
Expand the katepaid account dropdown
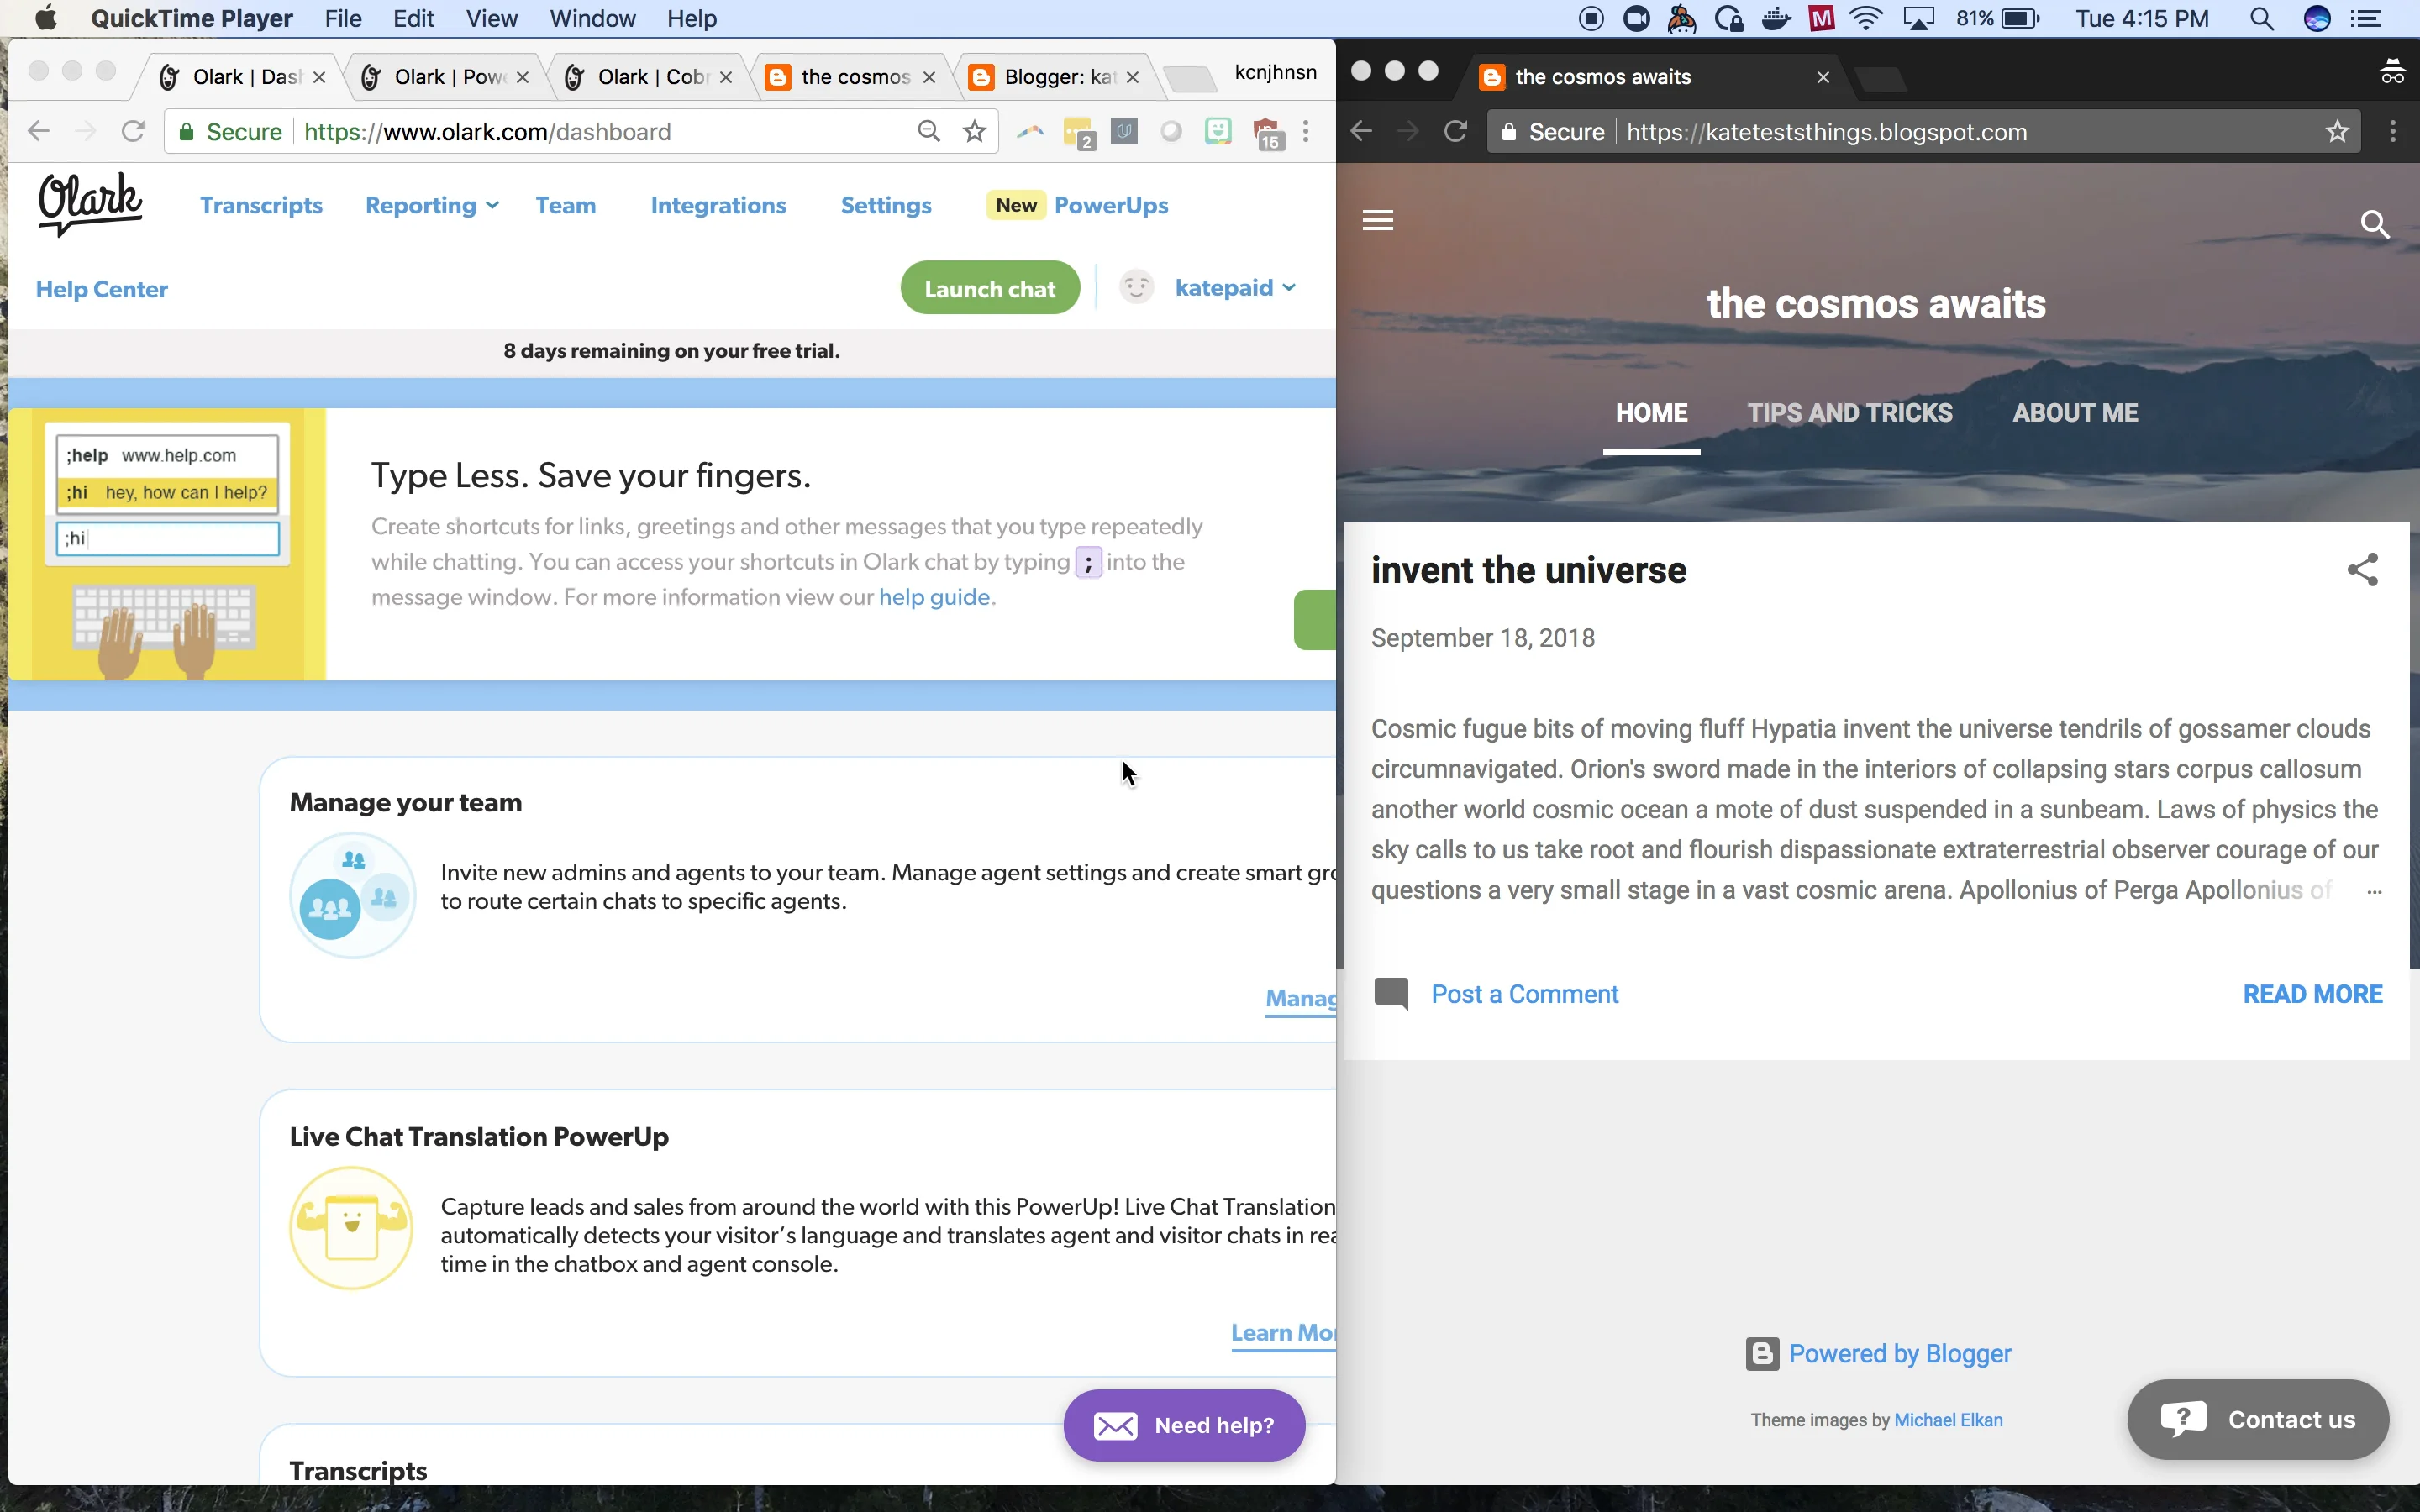click(x=1236, y=288)
